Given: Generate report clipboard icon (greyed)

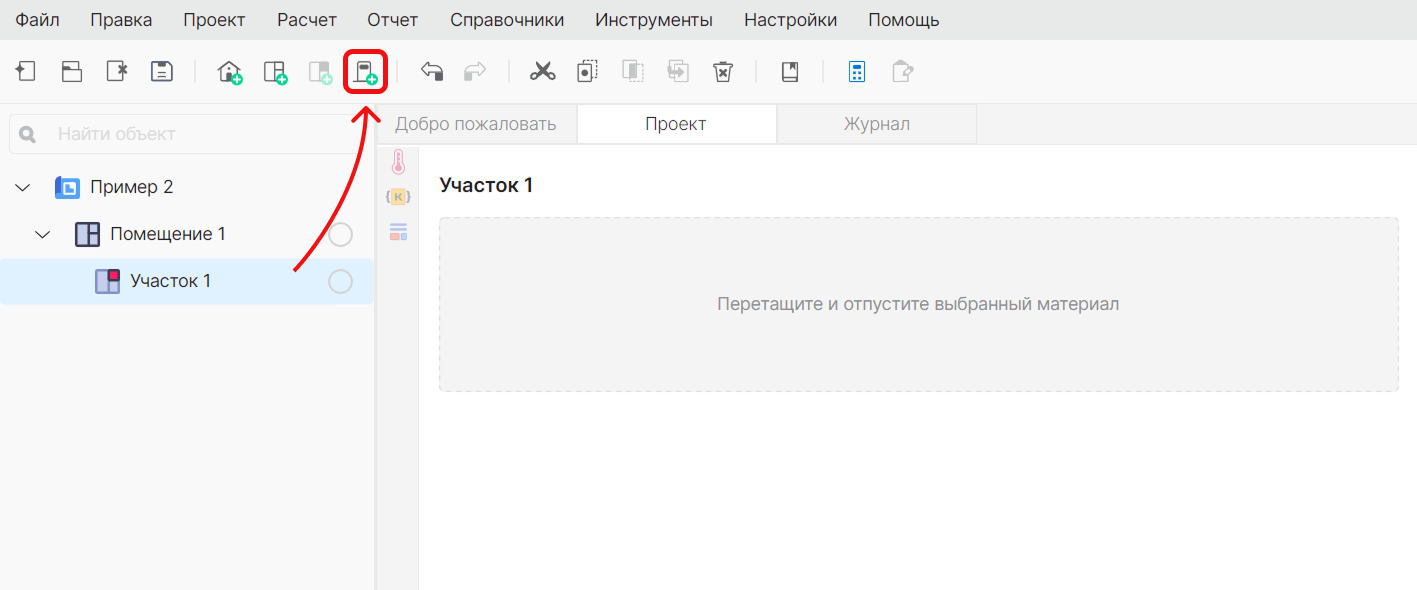Looking at the screenshot, I should pyautogui.click(x=902, y=72).
